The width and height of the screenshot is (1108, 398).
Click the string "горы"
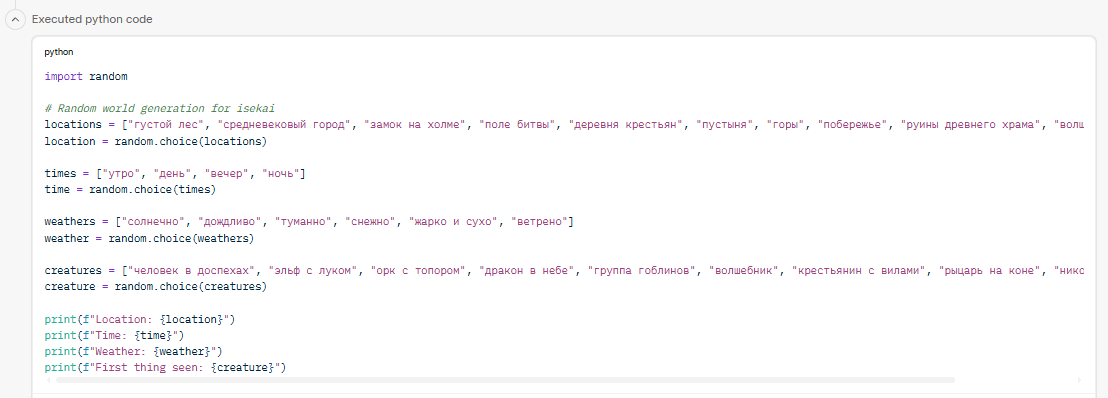(786, 125)
